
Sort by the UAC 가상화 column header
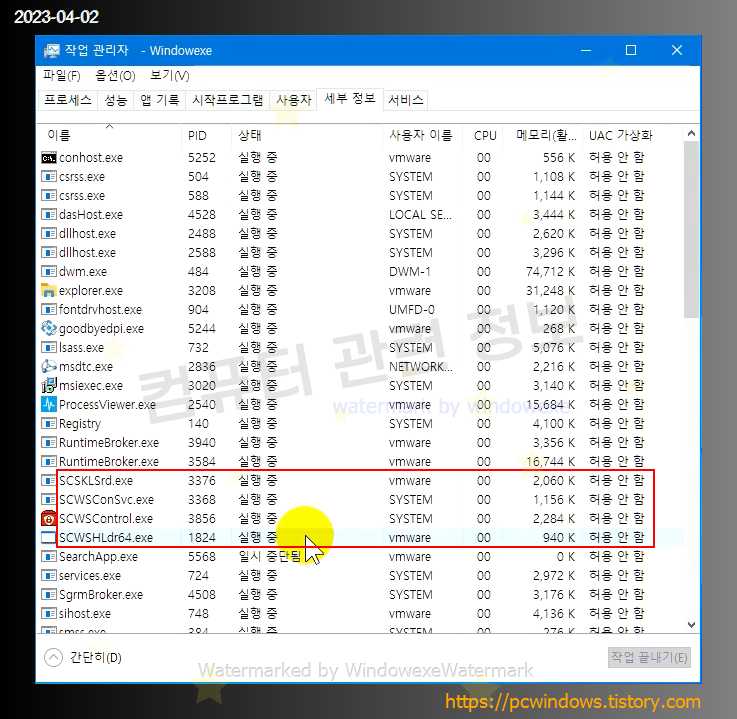click(x=632, y=136)
